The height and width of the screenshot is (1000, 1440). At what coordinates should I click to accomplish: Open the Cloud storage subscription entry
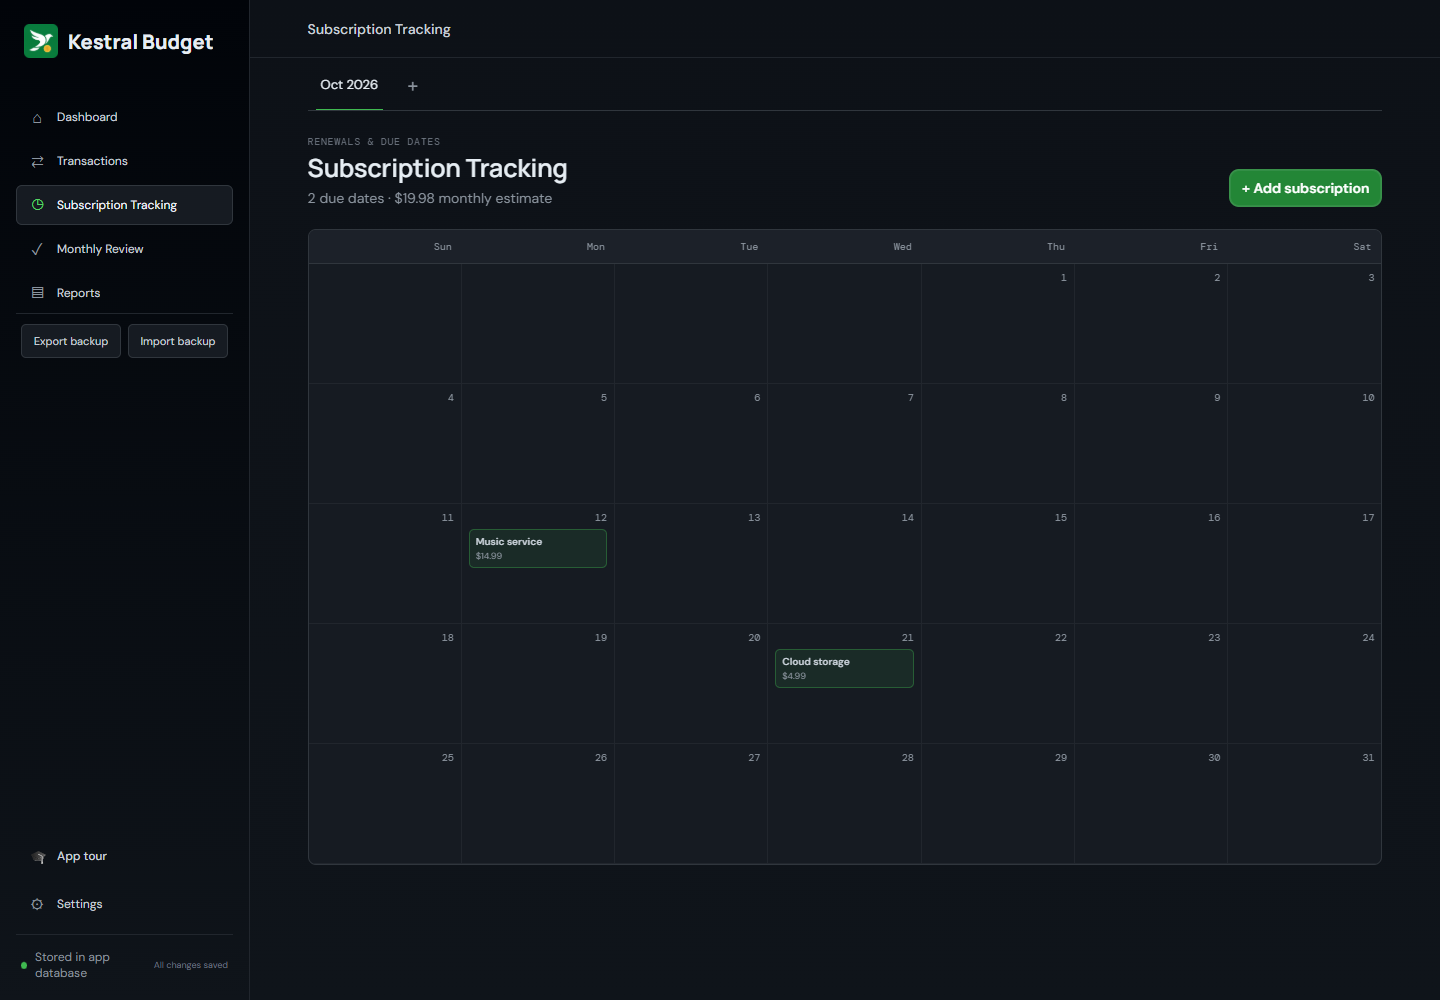pyautogui.click(x=844, y=668)
